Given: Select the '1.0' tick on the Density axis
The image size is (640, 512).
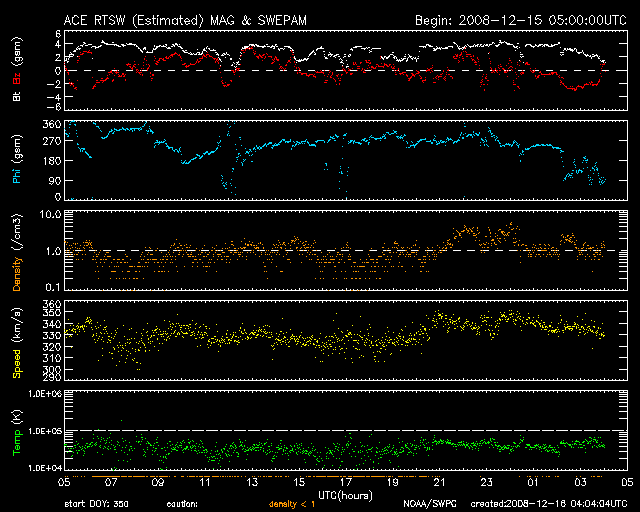Looking at the screenshot, I should [x=53, y=251].
